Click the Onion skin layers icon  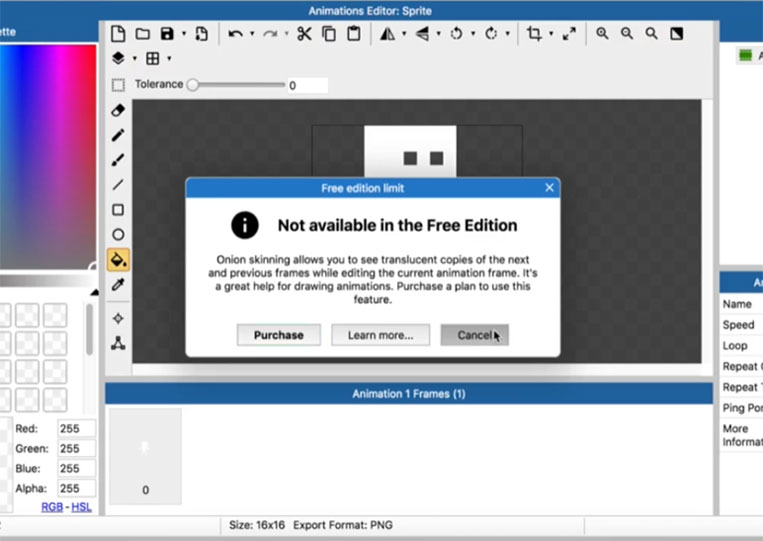(118, 58)
